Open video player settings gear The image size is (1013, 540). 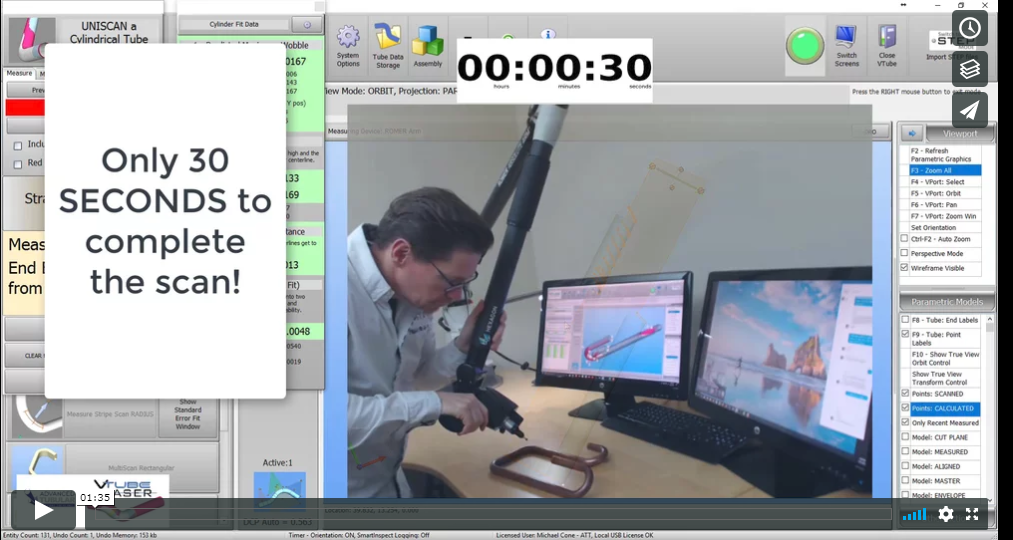click(945, 514)
